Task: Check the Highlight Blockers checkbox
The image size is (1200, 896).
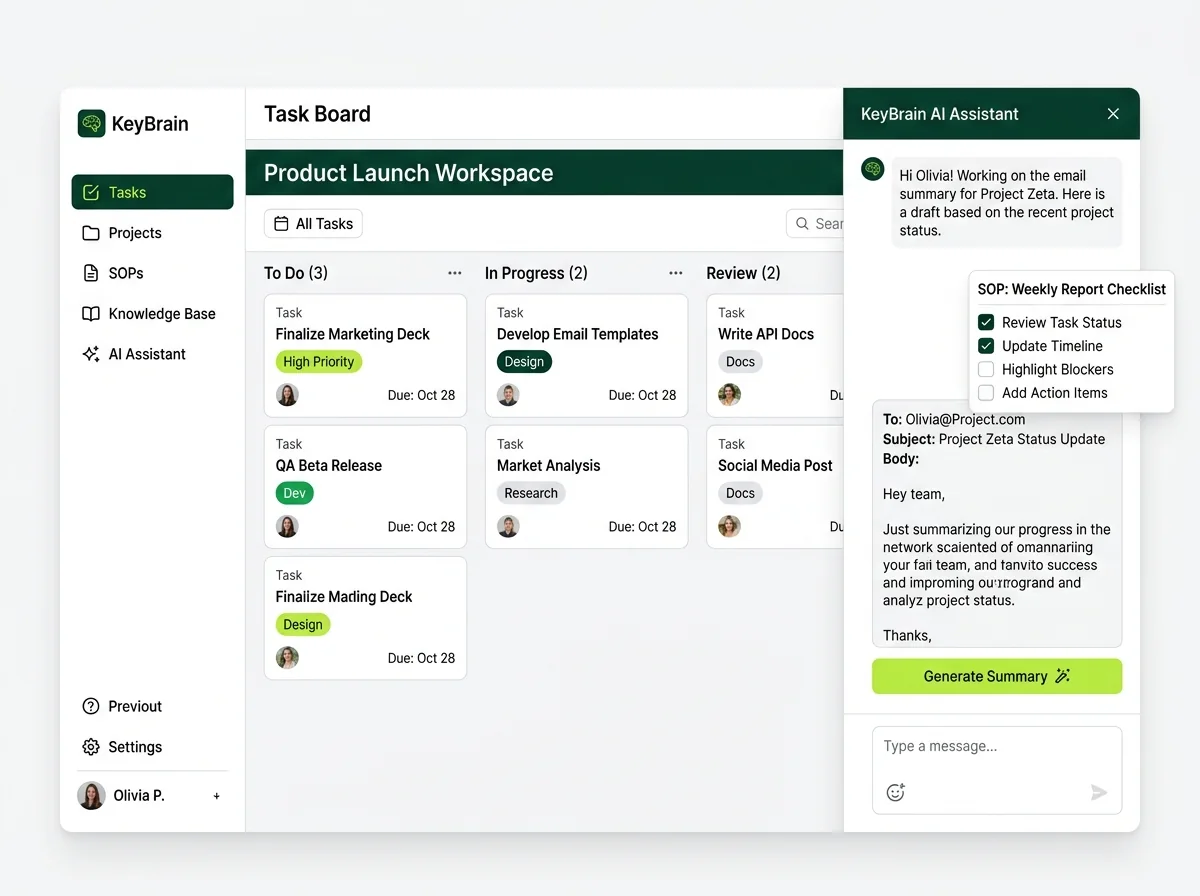Action: tap(986, 369)
